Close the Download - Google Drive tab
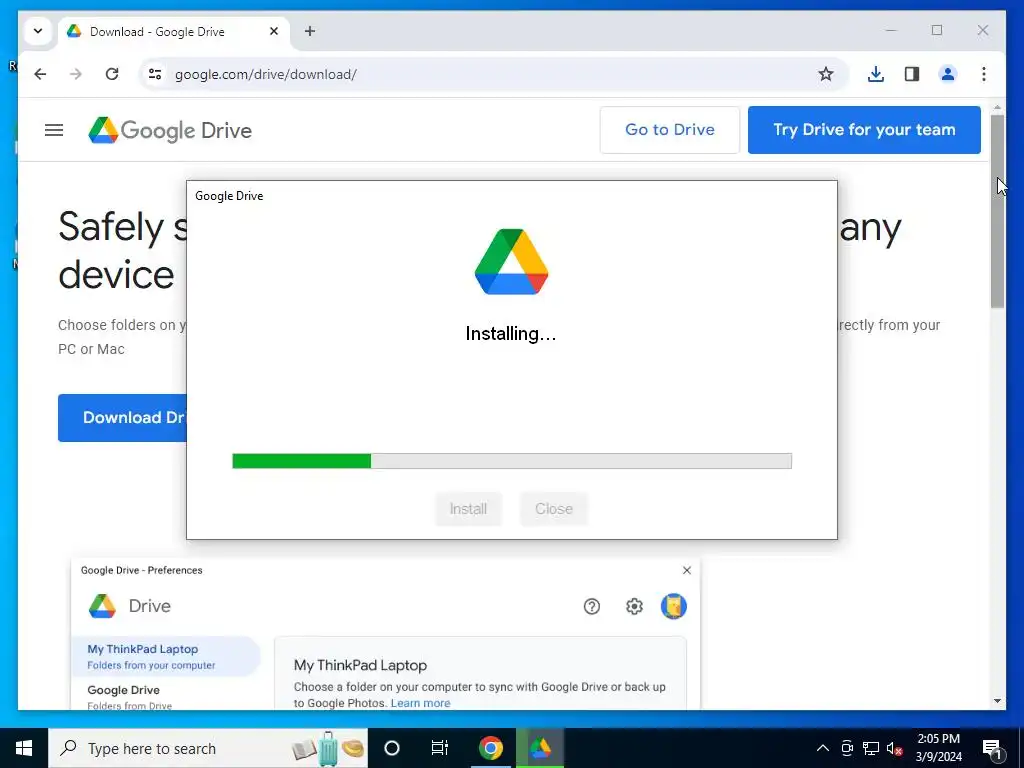The height and width of the screenshot is (768, 1024). [x=274, y=31]
